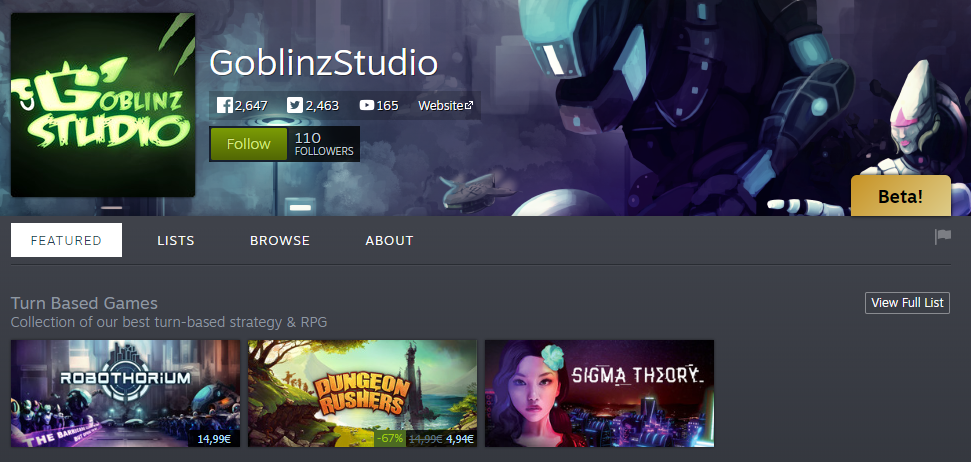Image resolution: width=971 pixels, height=462 pixels.
Task: Switch to the LISTS tab
Action: (x=176, y=240)
